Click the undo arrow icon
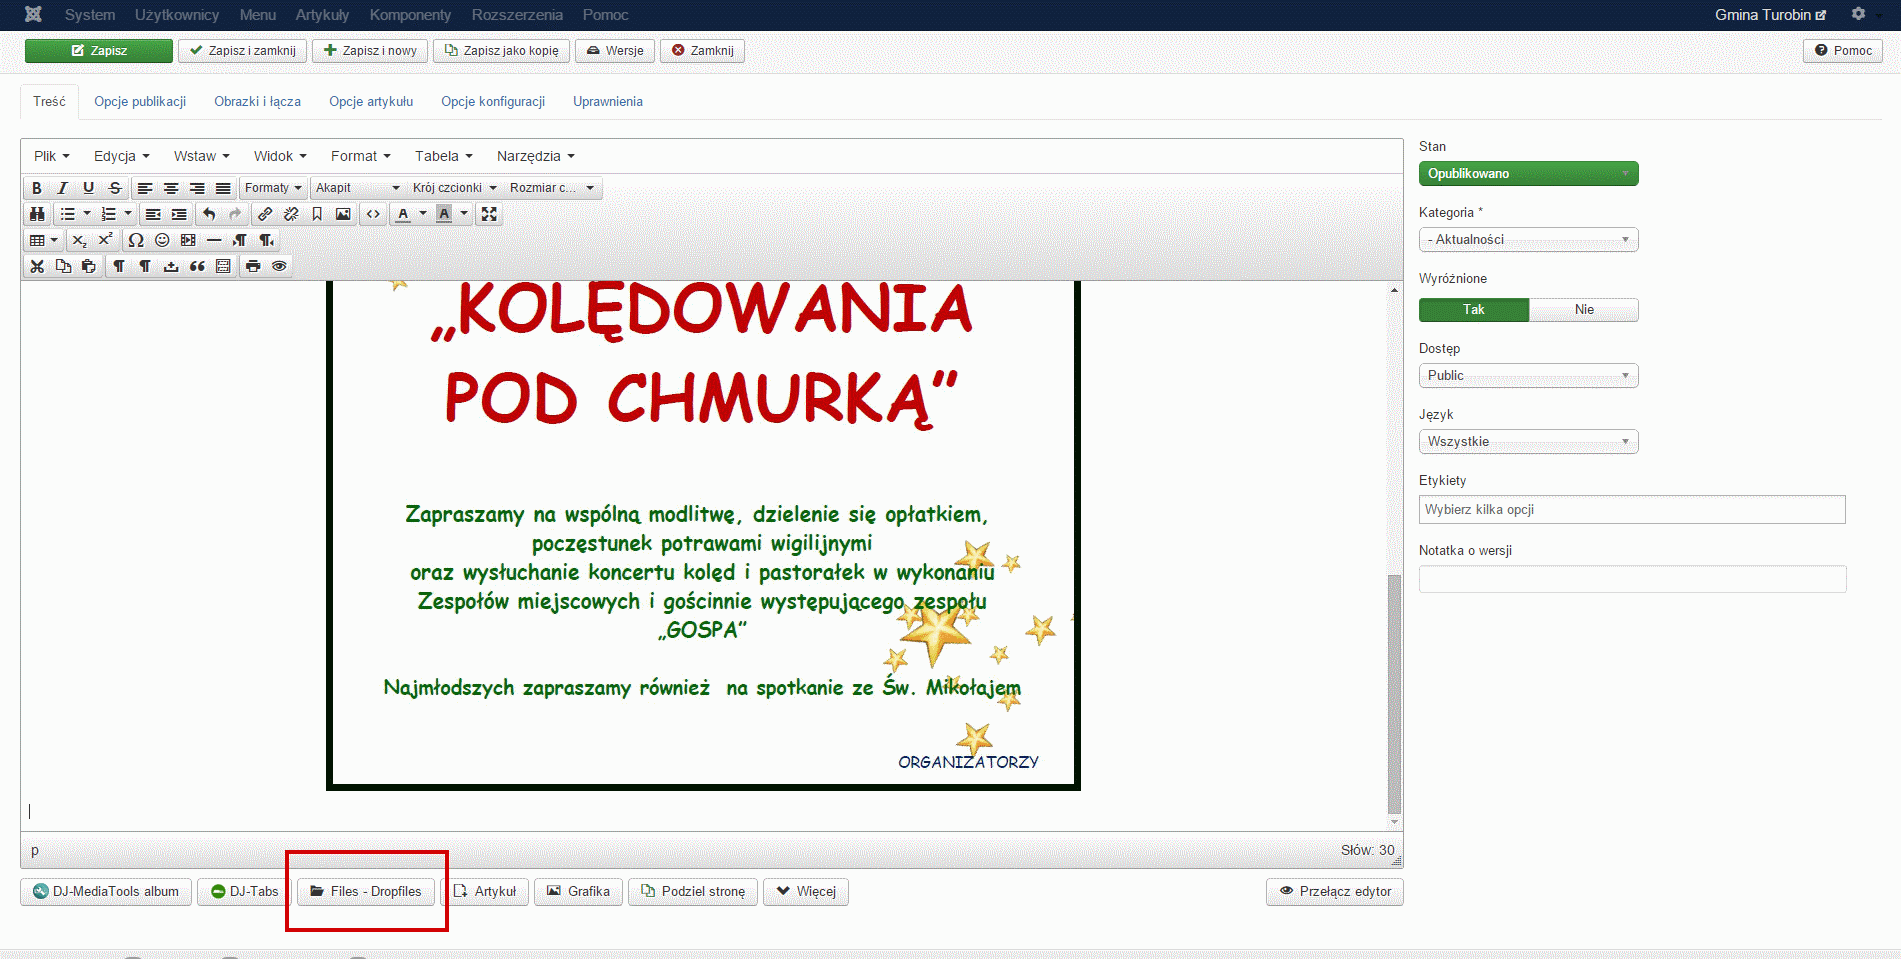 (209, 214)
